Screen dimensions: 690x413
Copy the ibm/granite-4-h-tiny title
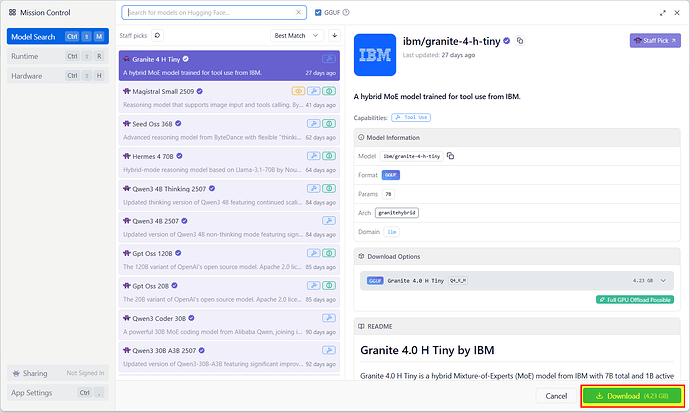coord(520,41)
